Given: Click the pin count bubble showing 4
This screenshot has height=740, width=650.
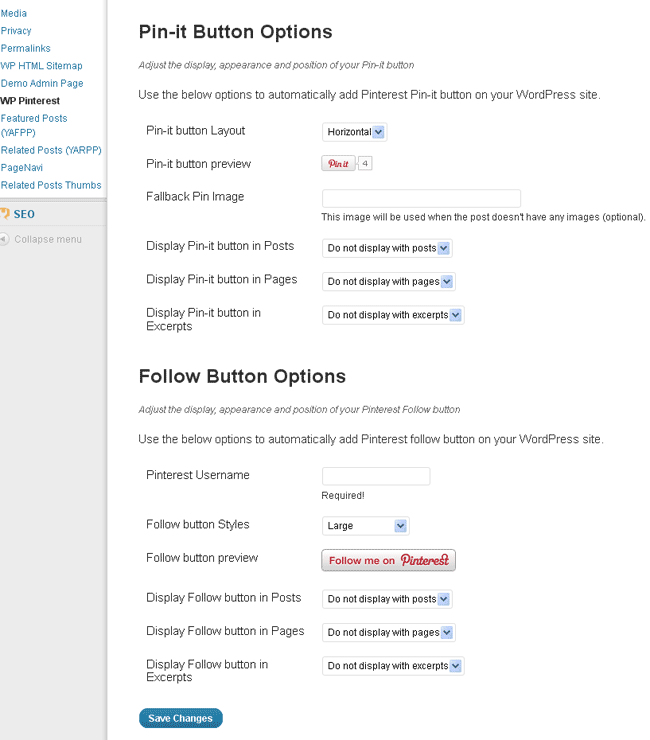Looking at the screenshot, I should coord(365,163).
